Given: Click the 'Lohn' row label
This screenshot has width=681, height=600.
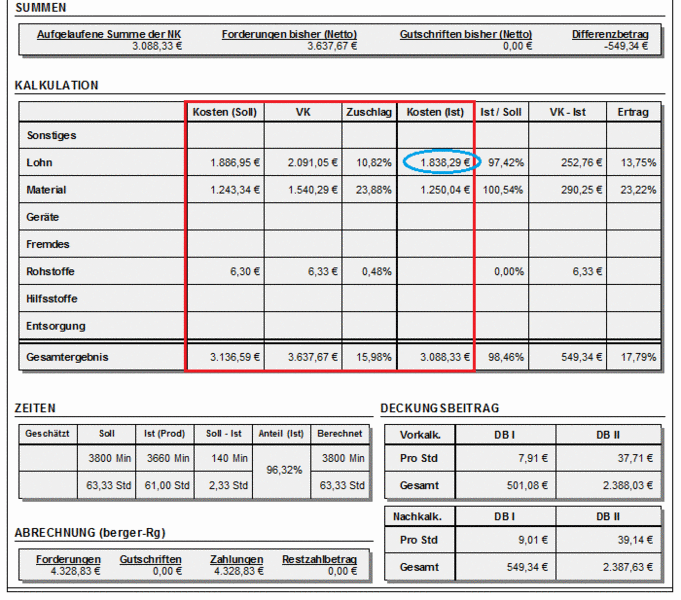Looking at the screenshot, I should click(x=39, y=162).
